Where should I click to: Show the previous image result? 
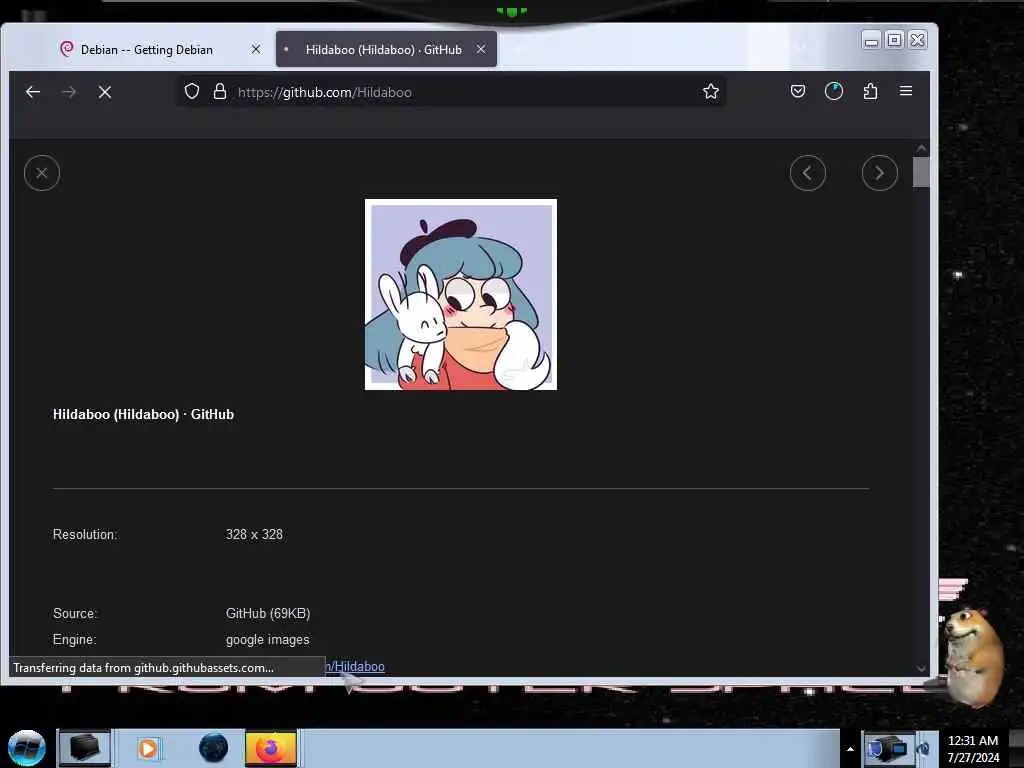[x=808, y=173]
